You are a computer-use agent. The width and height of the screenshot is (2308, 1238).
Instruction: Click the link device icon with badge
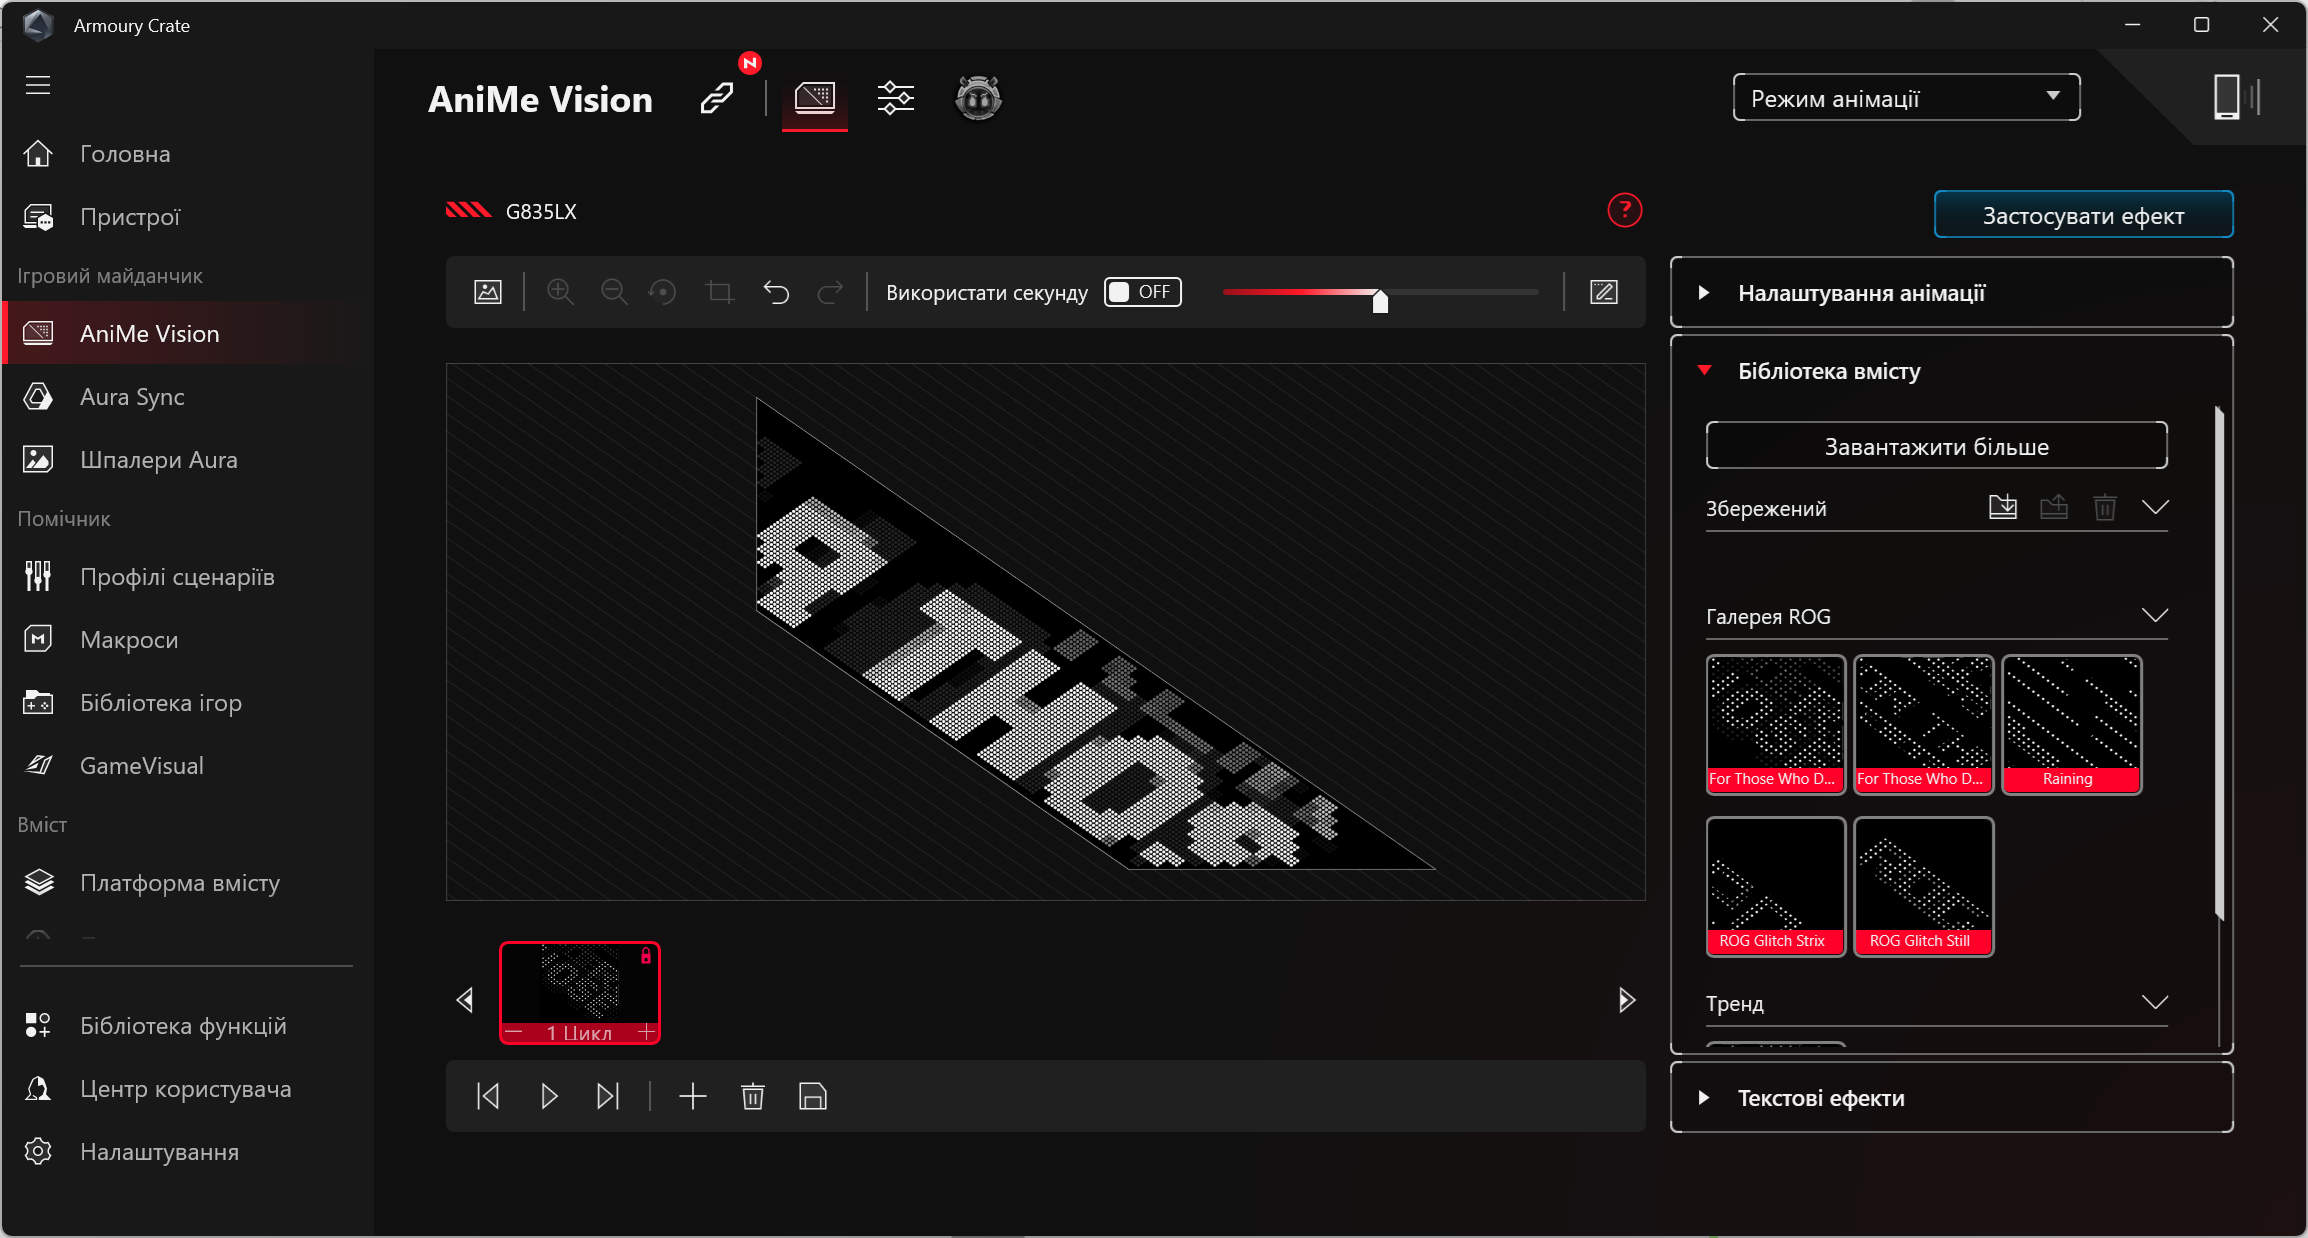pos(718,98)
